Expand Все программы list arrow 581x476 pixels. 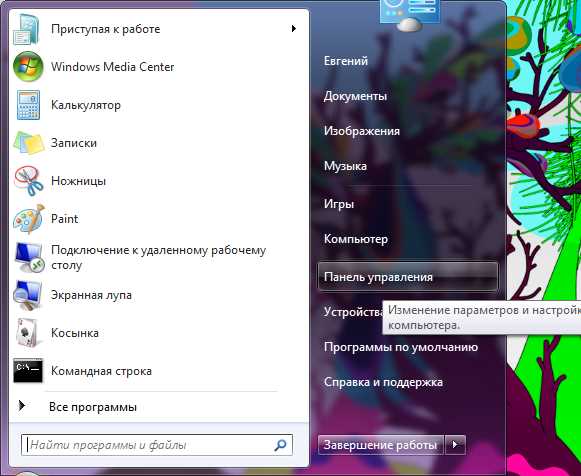[x=22, y=406]
